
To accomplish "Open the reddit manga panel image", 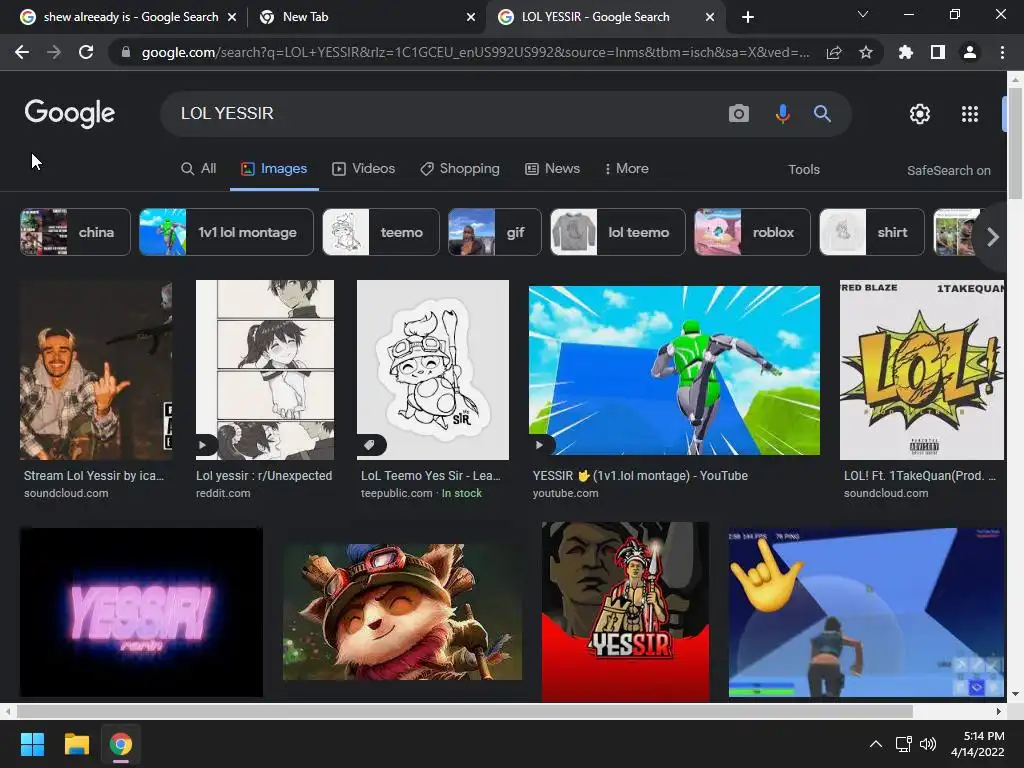I will click(x=264, y=370).
